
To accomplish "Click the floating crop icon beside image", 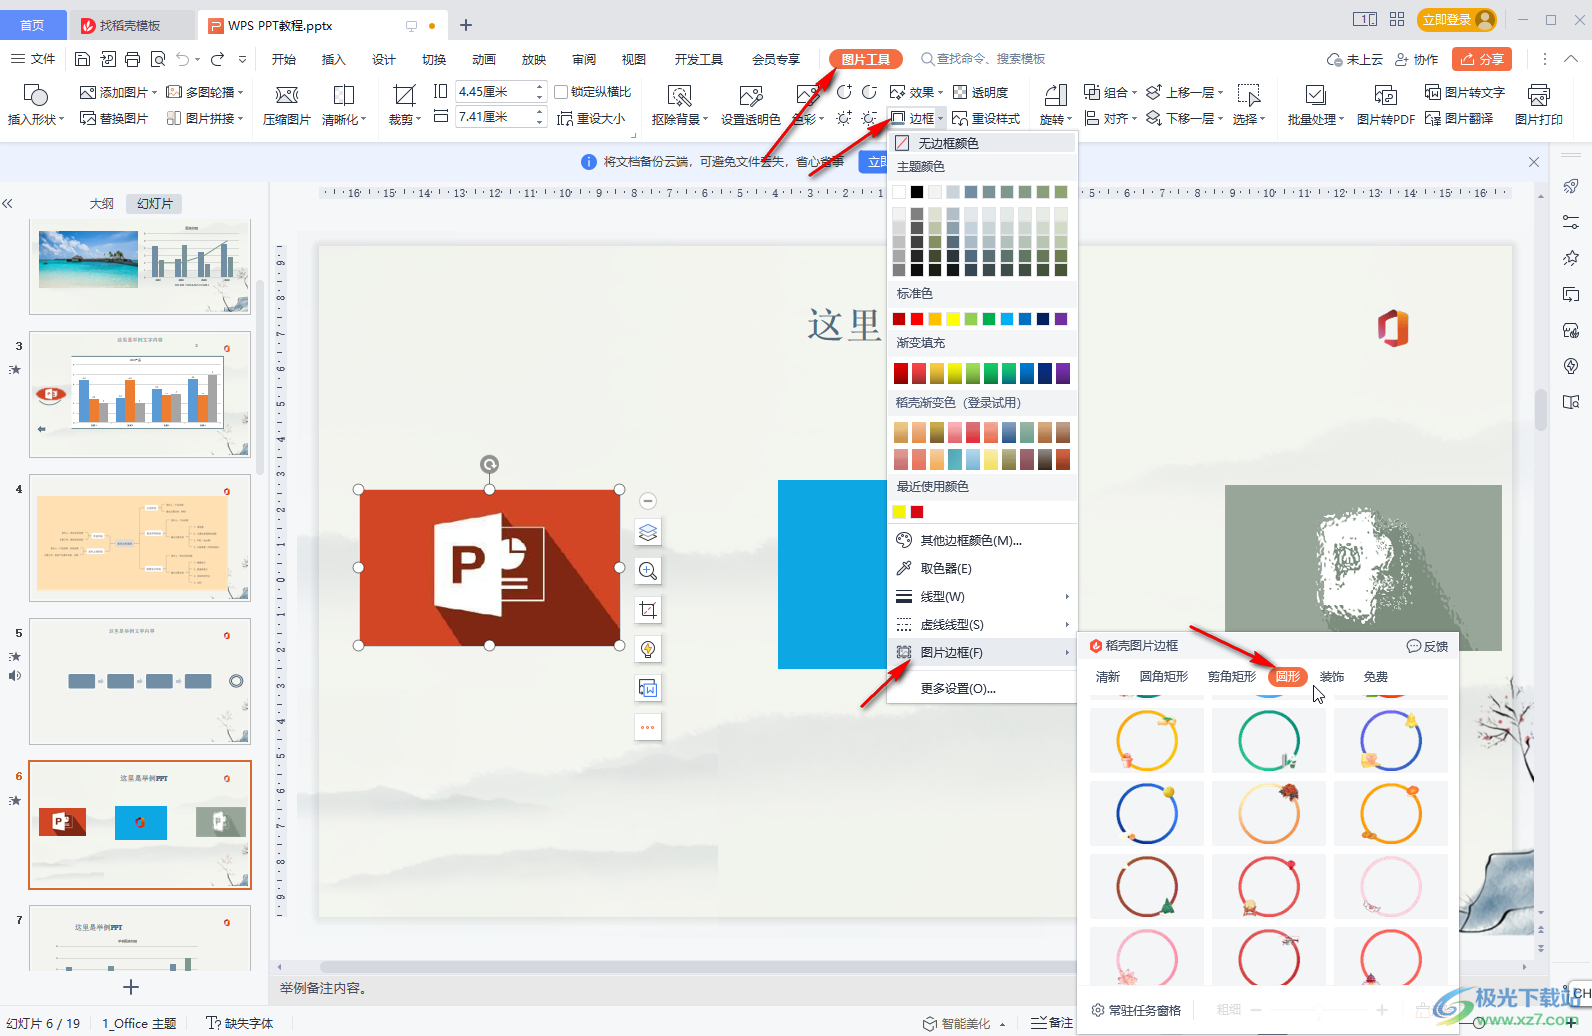I will click(648, 610).
